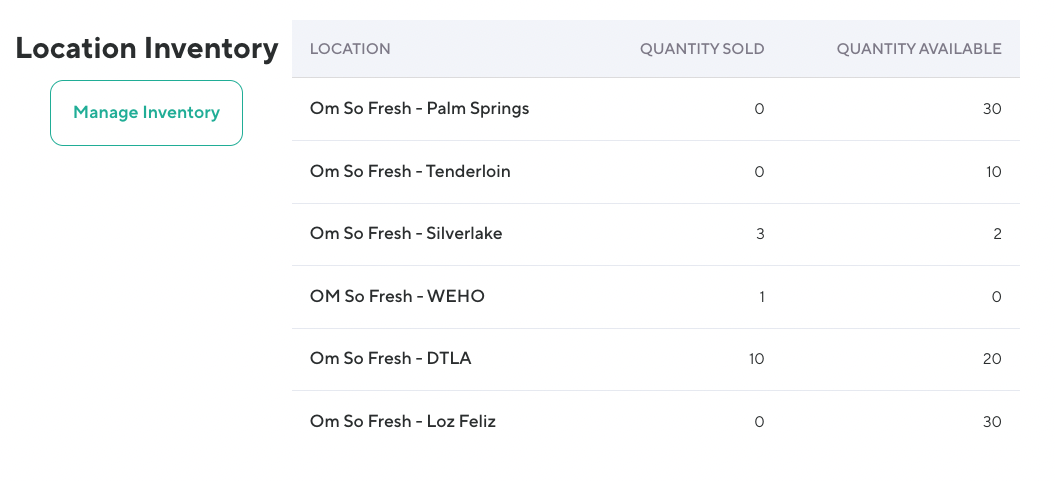The image size is (1055, 481).
Task: Select Silverlake quantity available value 2
Action: point(997,234)
